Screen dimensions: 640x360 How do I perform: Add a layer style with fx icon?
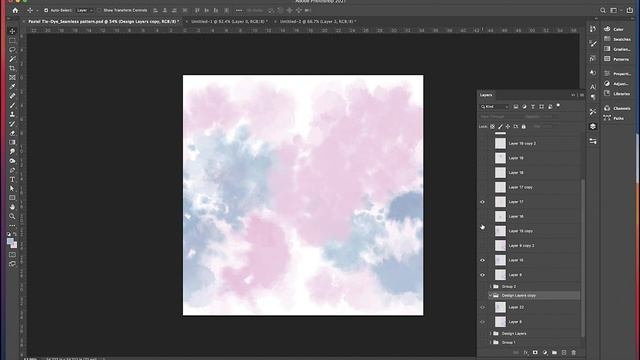click(x=526, y=352)
